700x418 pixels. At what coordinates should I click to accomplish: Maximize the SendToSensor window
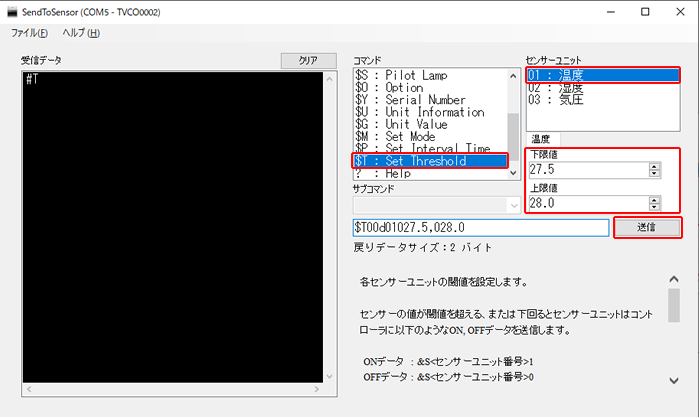coord(645,12)
